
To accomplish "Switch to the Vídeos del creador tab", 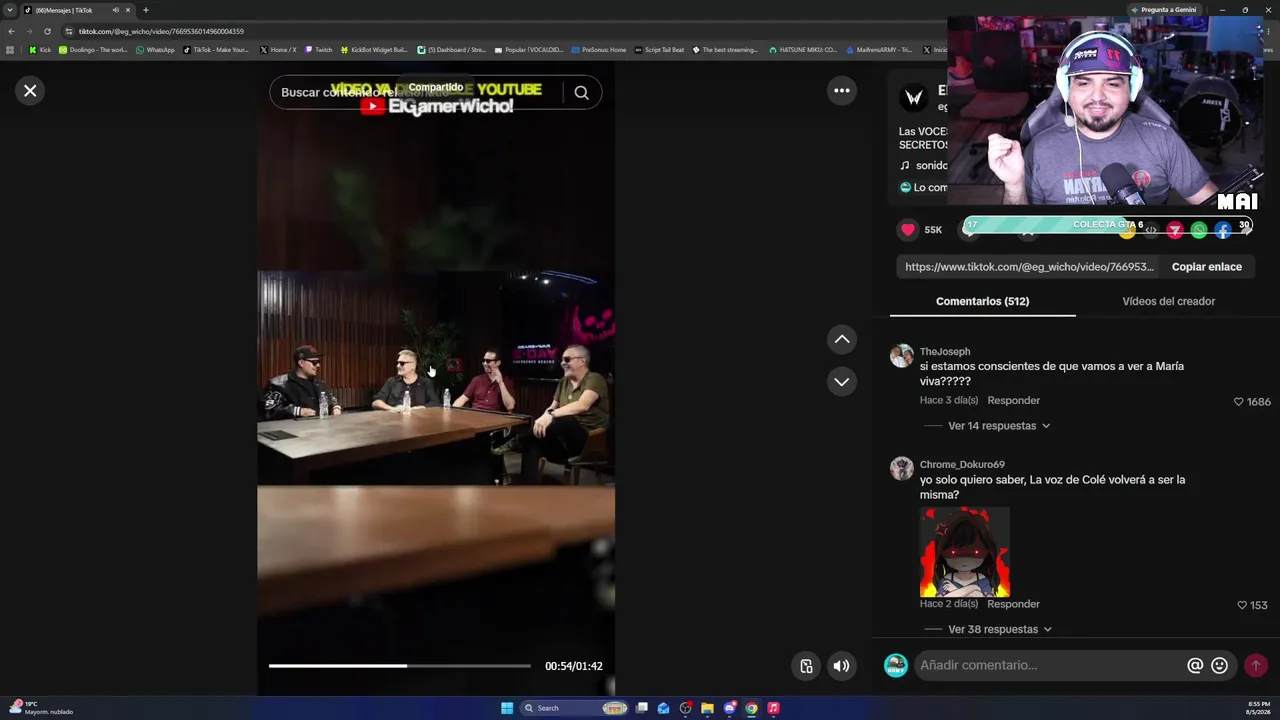I will pyautogui.click(x=1169, y=301).
